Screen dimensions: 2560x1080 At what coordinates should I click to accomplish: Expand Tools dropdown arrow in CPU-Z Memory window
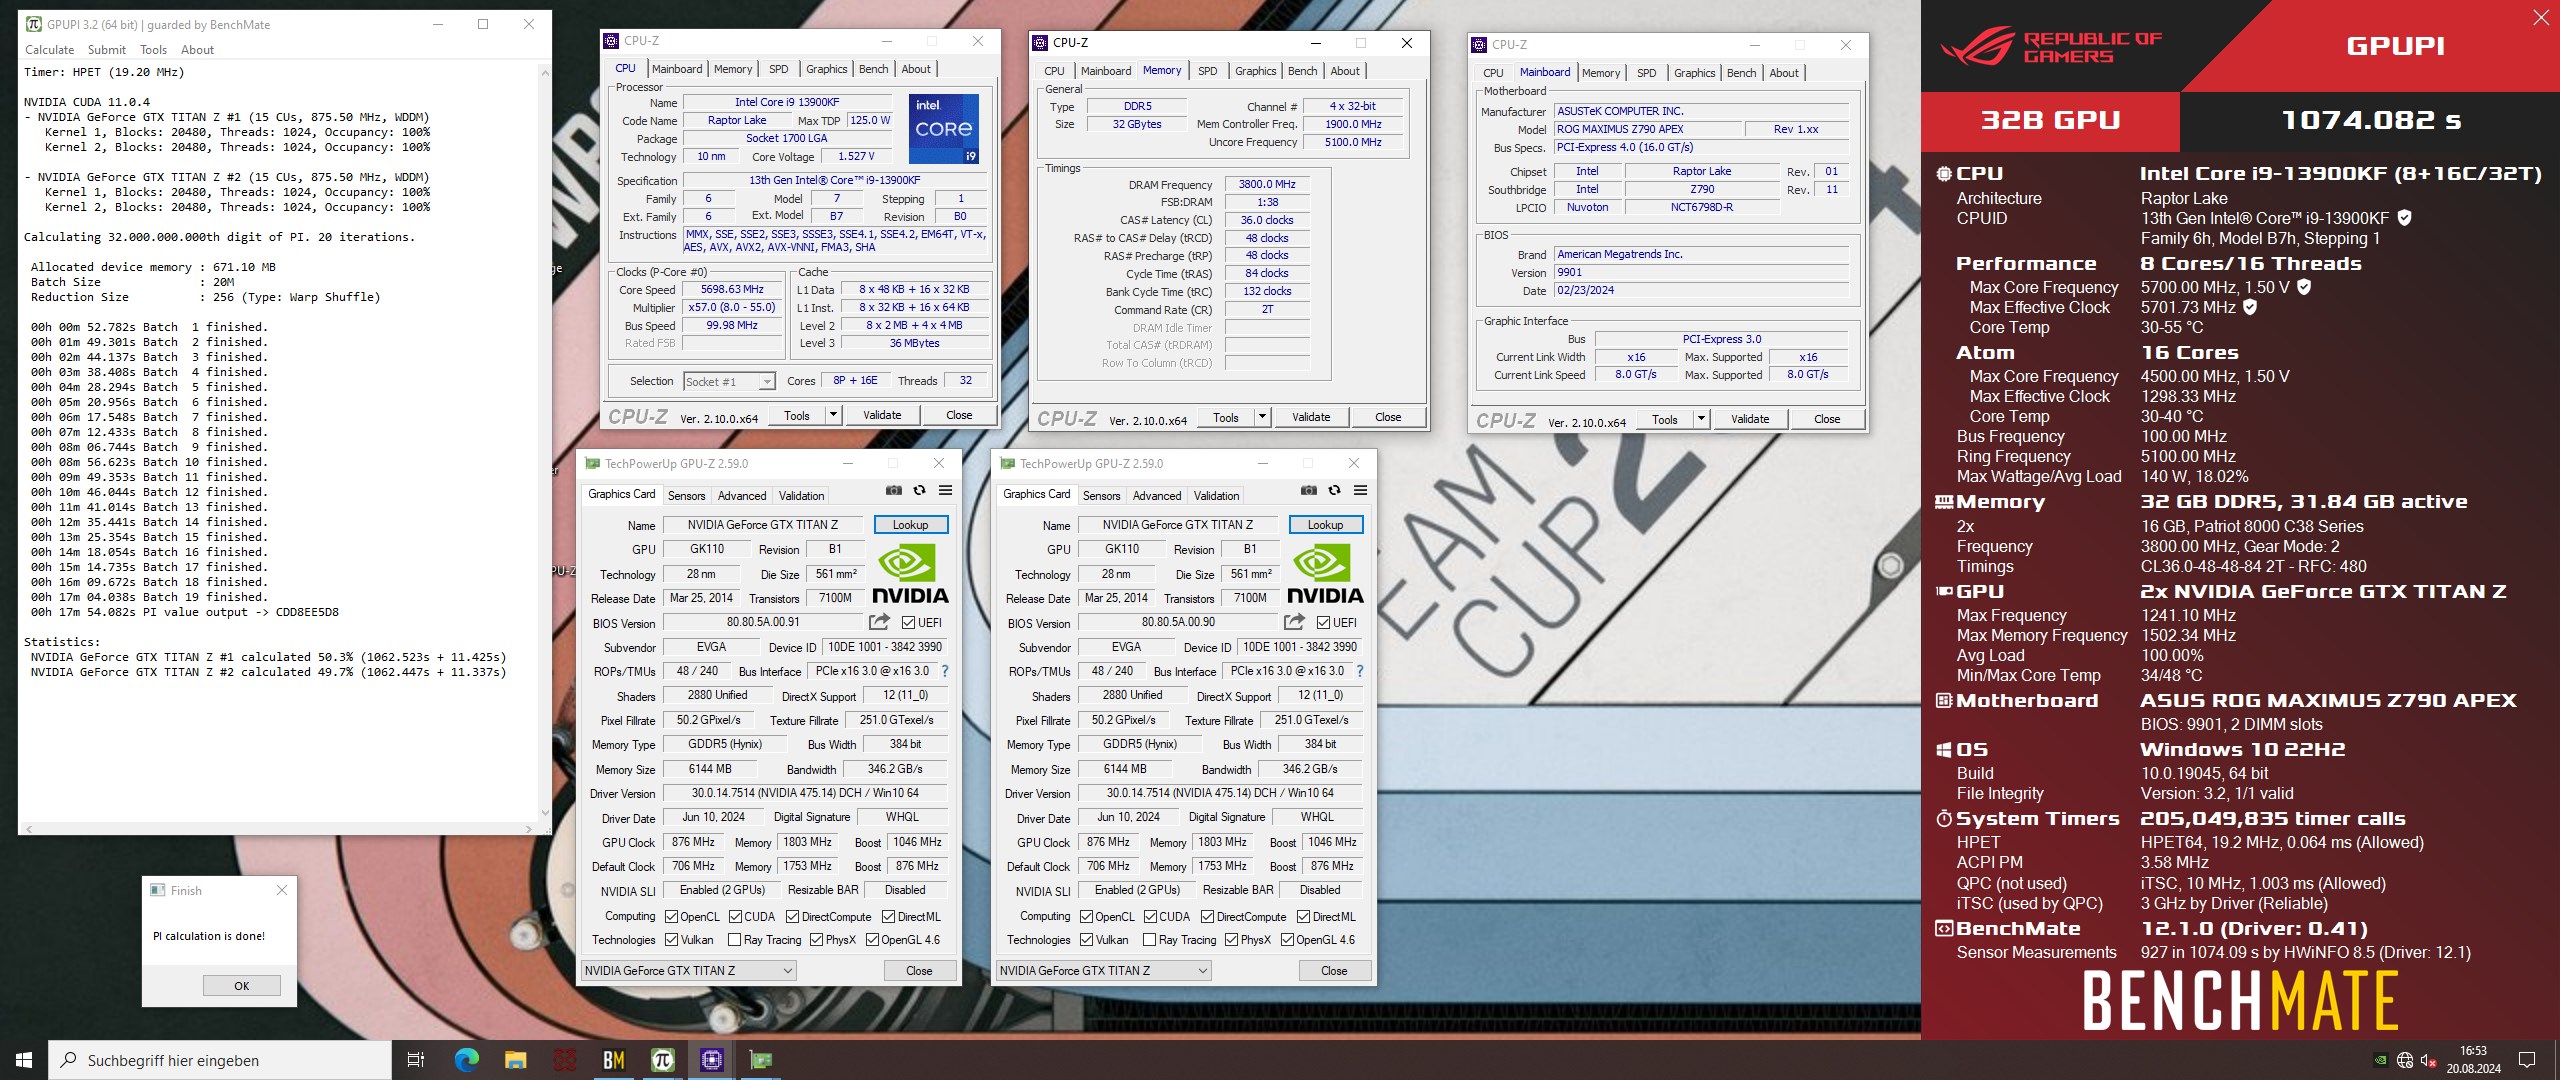pos(1262,417)
